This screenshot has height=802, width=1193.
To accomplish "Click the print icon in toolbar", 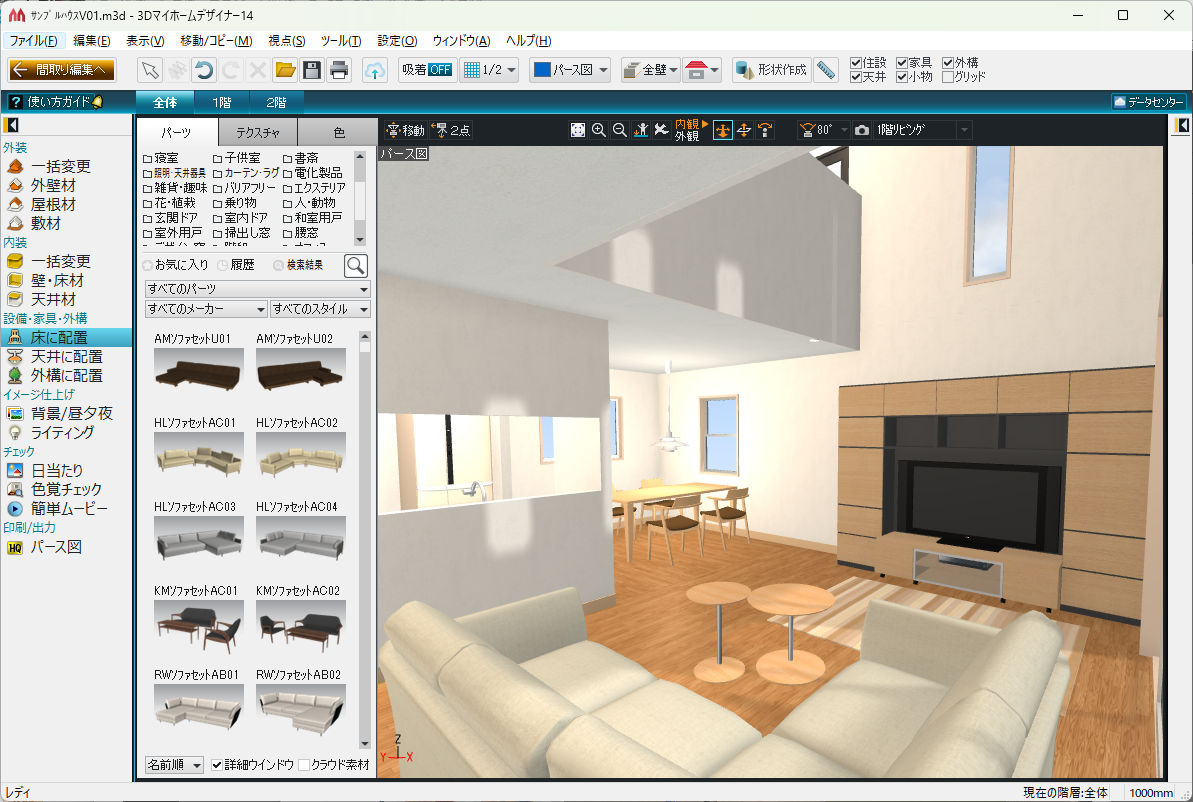I will tap(340, 70).
